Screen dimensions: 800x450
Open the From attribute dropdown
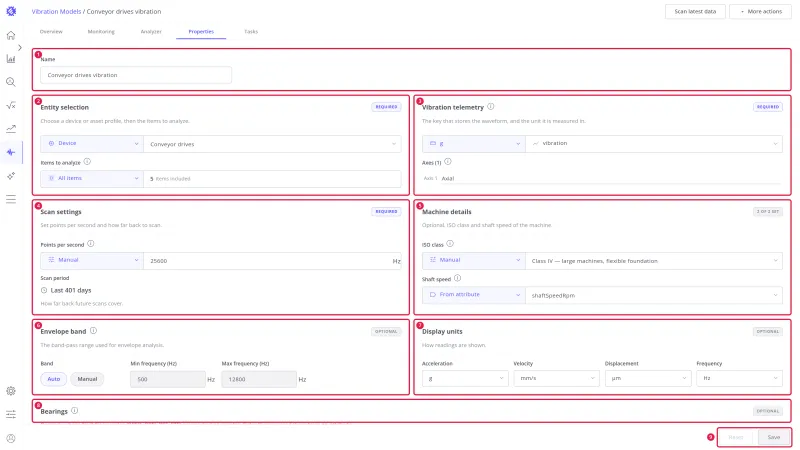tap(473, 295)
